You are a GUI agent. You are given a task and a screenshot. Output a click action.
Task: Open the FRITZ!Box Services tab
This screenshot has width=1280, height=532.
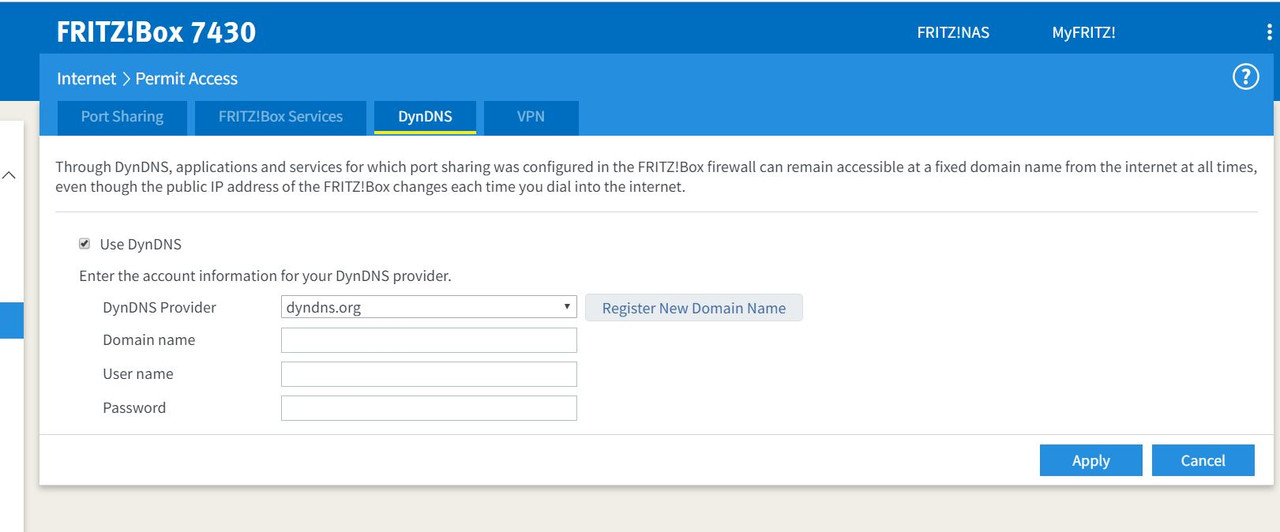(x=281, y=116)
